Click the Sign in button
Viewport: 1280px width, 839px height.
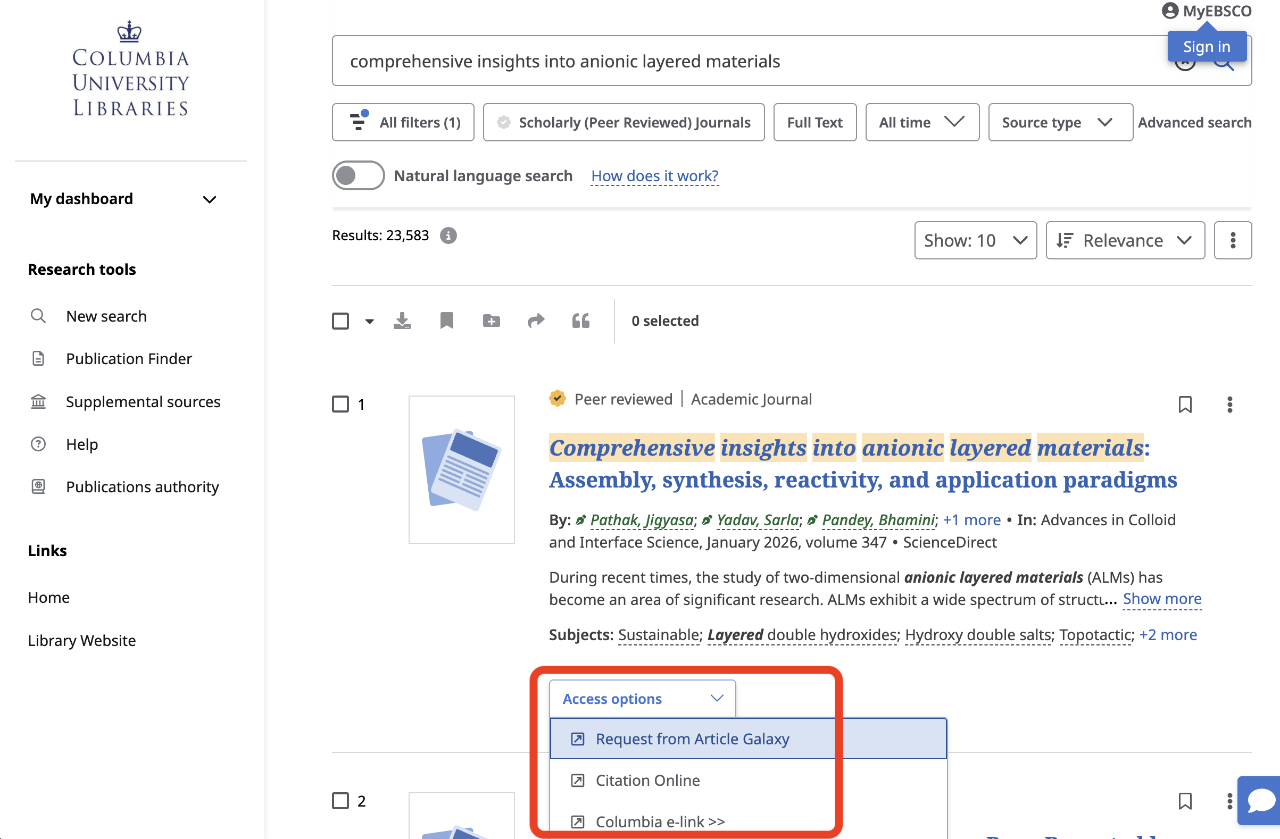1206,45
